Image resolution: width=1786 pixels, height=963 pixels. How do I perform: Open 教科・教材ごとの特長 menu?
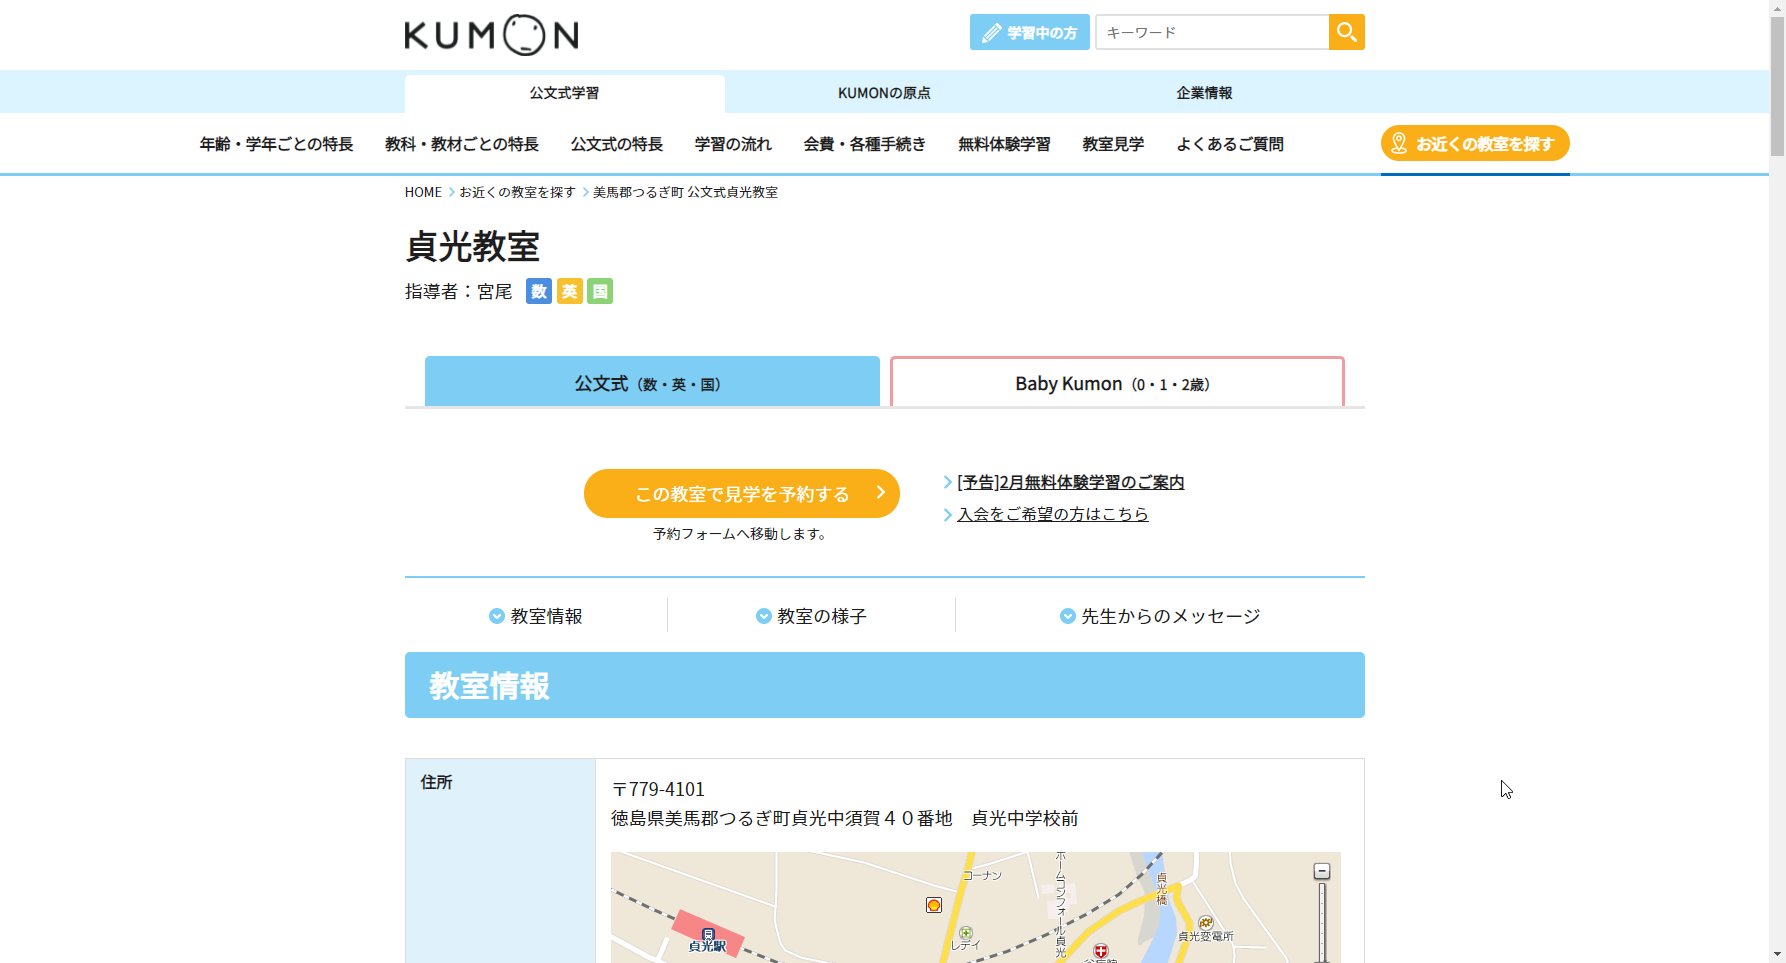(462, 144)
